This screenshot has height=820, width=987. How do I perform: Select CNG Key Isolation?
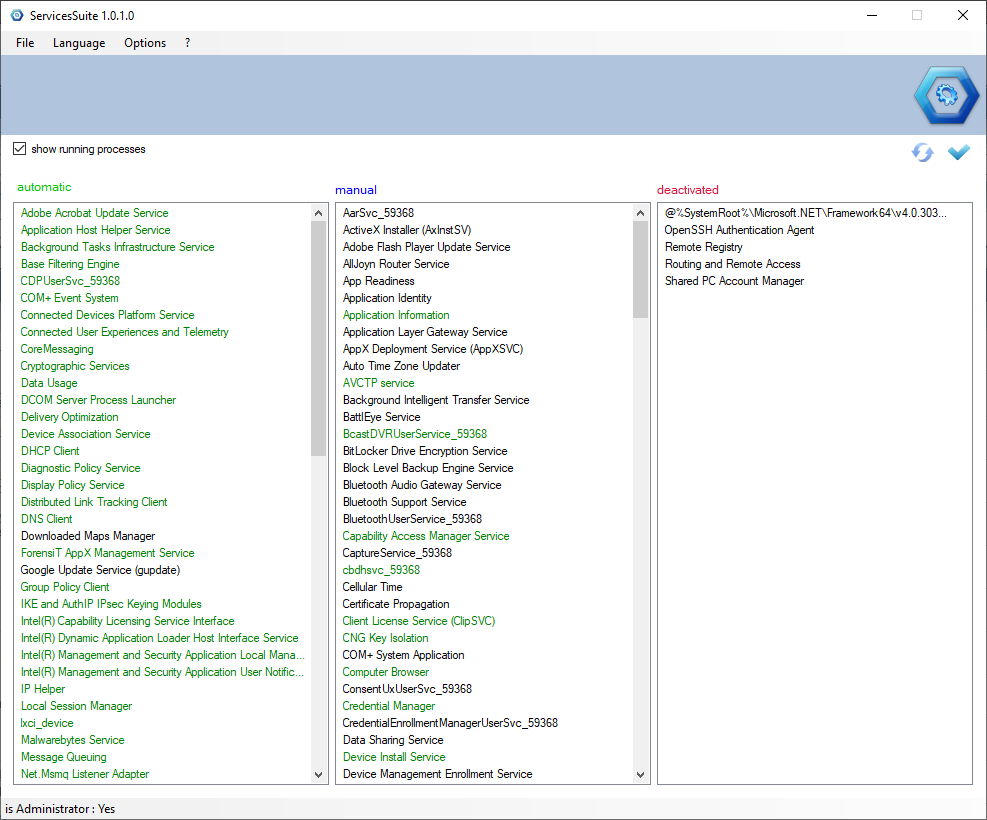pos(385,637)
